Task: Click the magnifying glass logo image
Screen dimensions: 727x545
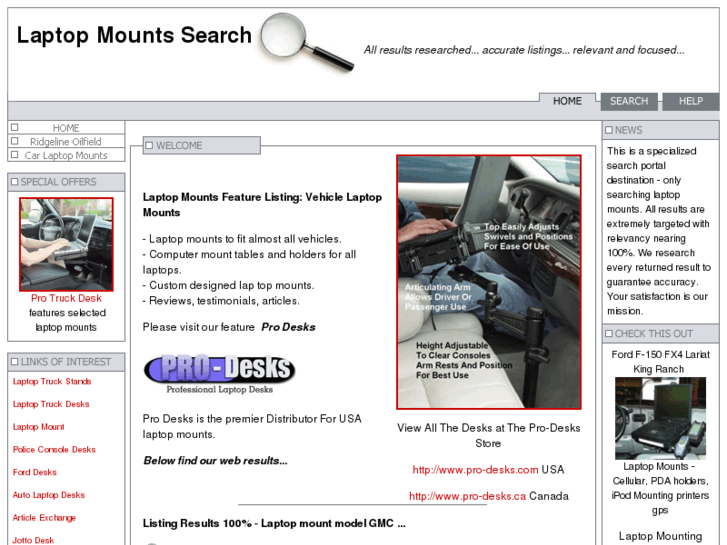Action: click(306, 42)
